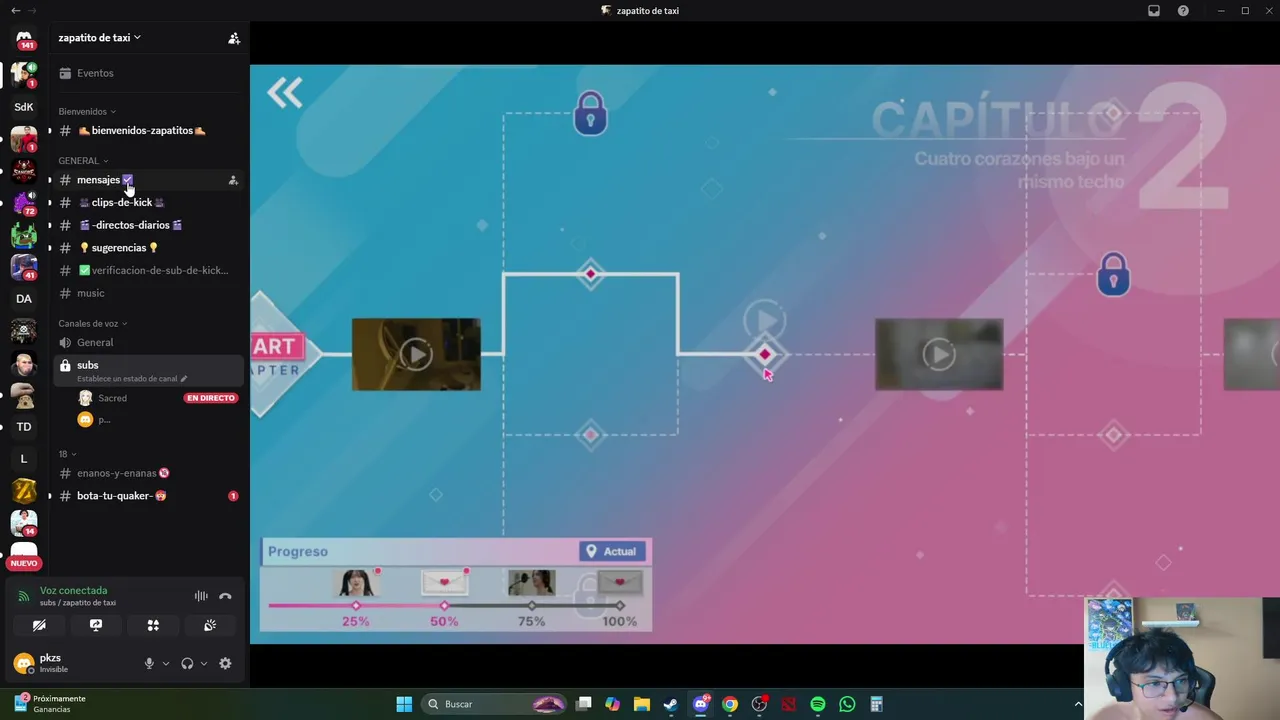Join the General voice channel
The image size is (1280, 720).
tap(95, 342)
